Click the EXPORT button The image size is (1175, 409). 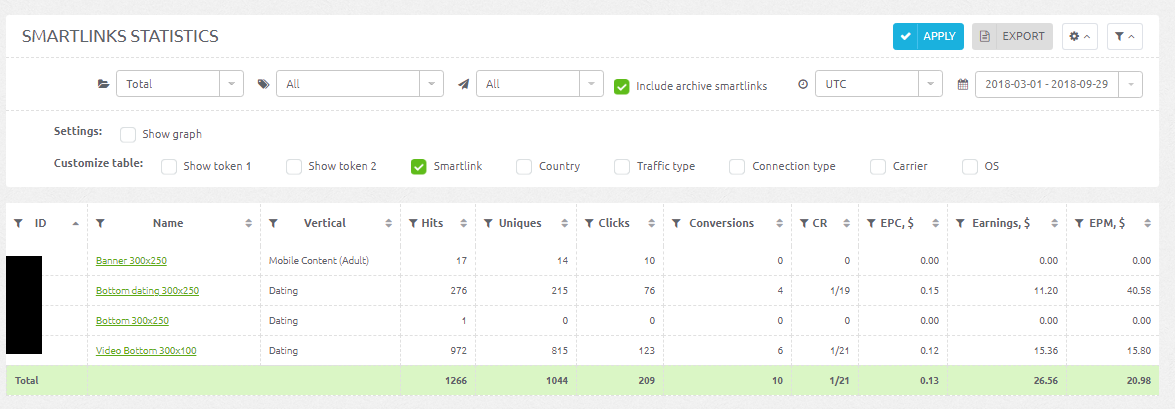click(x=1012, y=36)
